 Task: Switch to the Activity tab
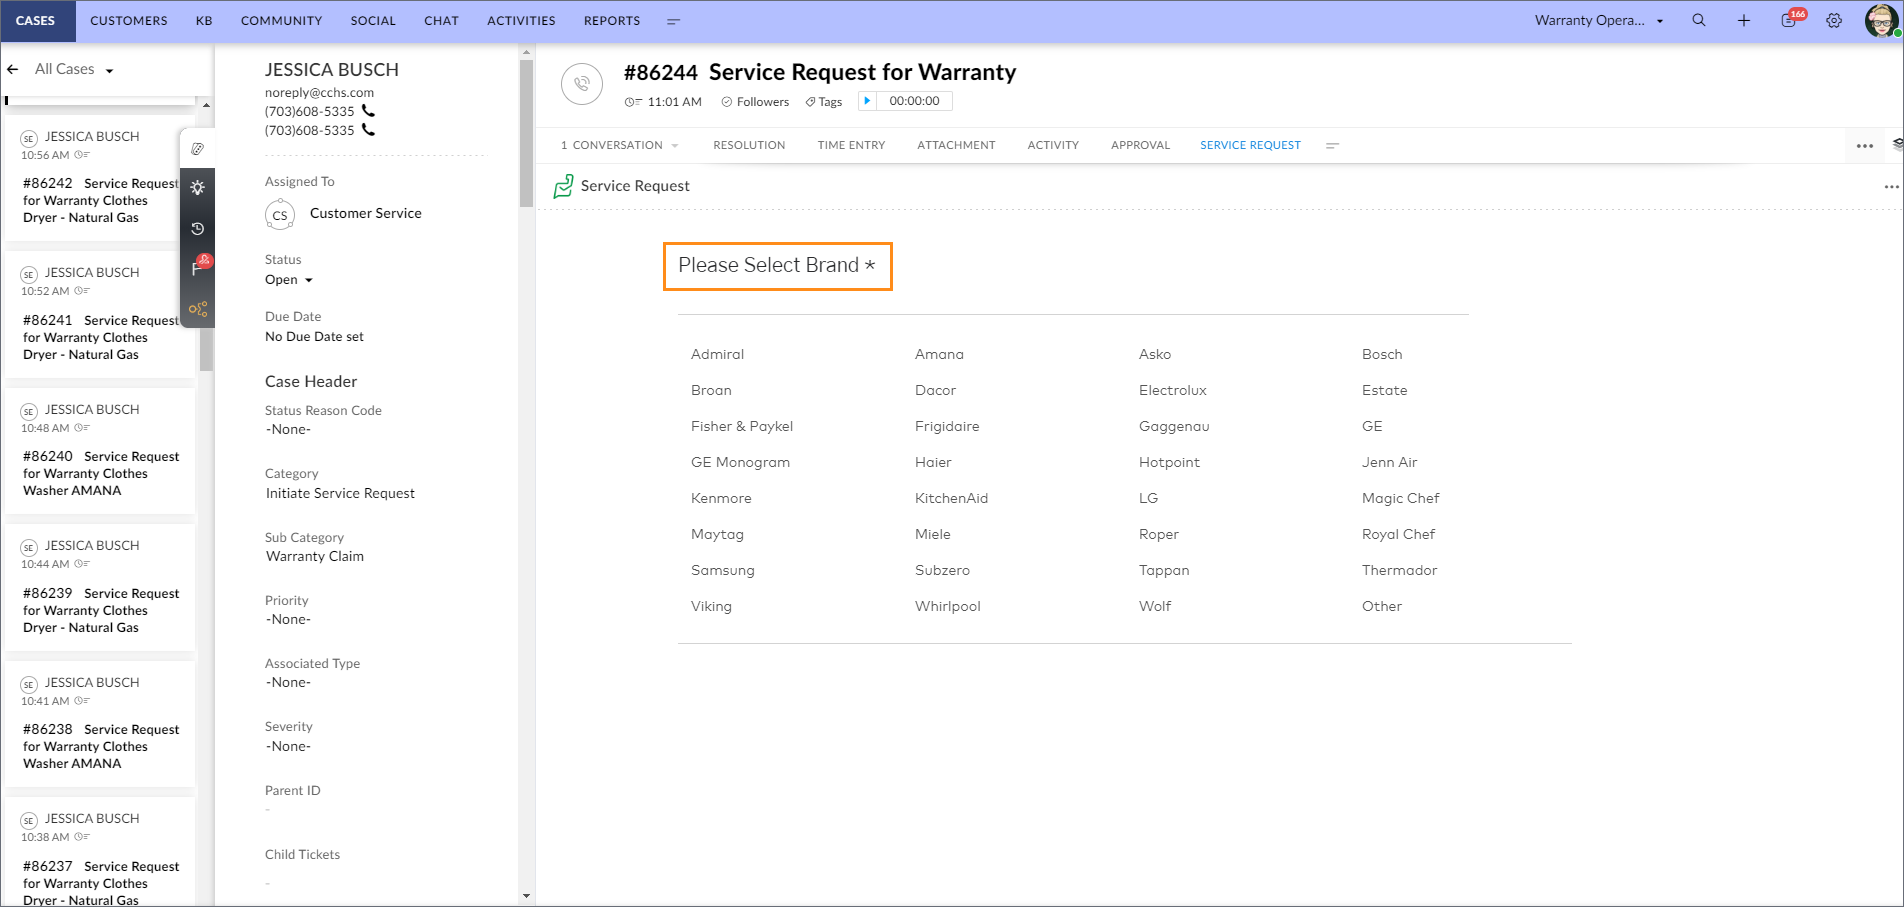pyautogui.click(x=1053, y=145)
